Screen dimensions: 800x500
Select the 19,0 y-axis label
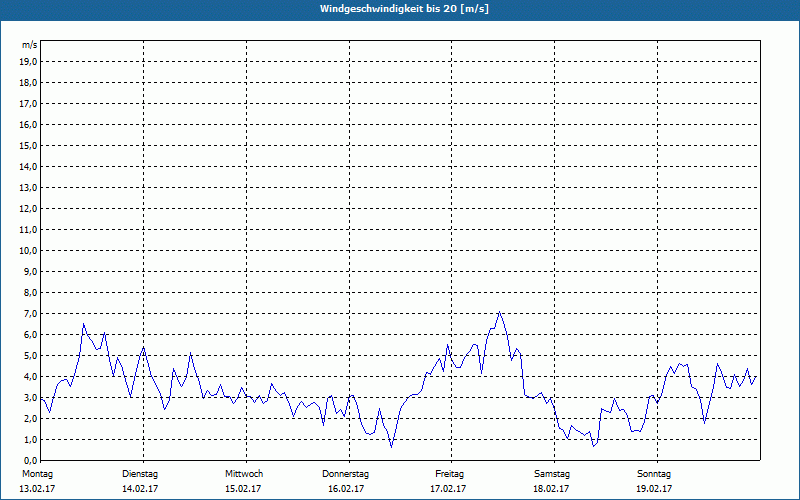(29, 62)
